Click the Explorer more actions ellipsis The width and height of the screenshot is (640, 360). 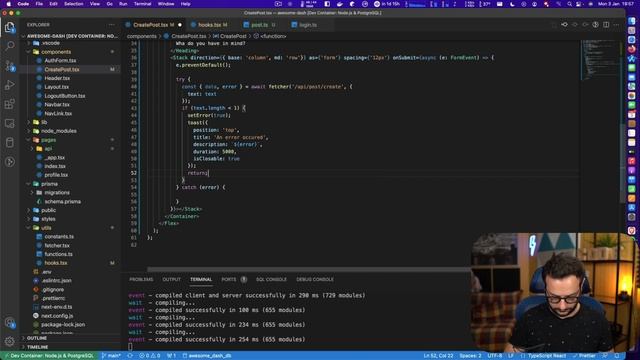111,25
